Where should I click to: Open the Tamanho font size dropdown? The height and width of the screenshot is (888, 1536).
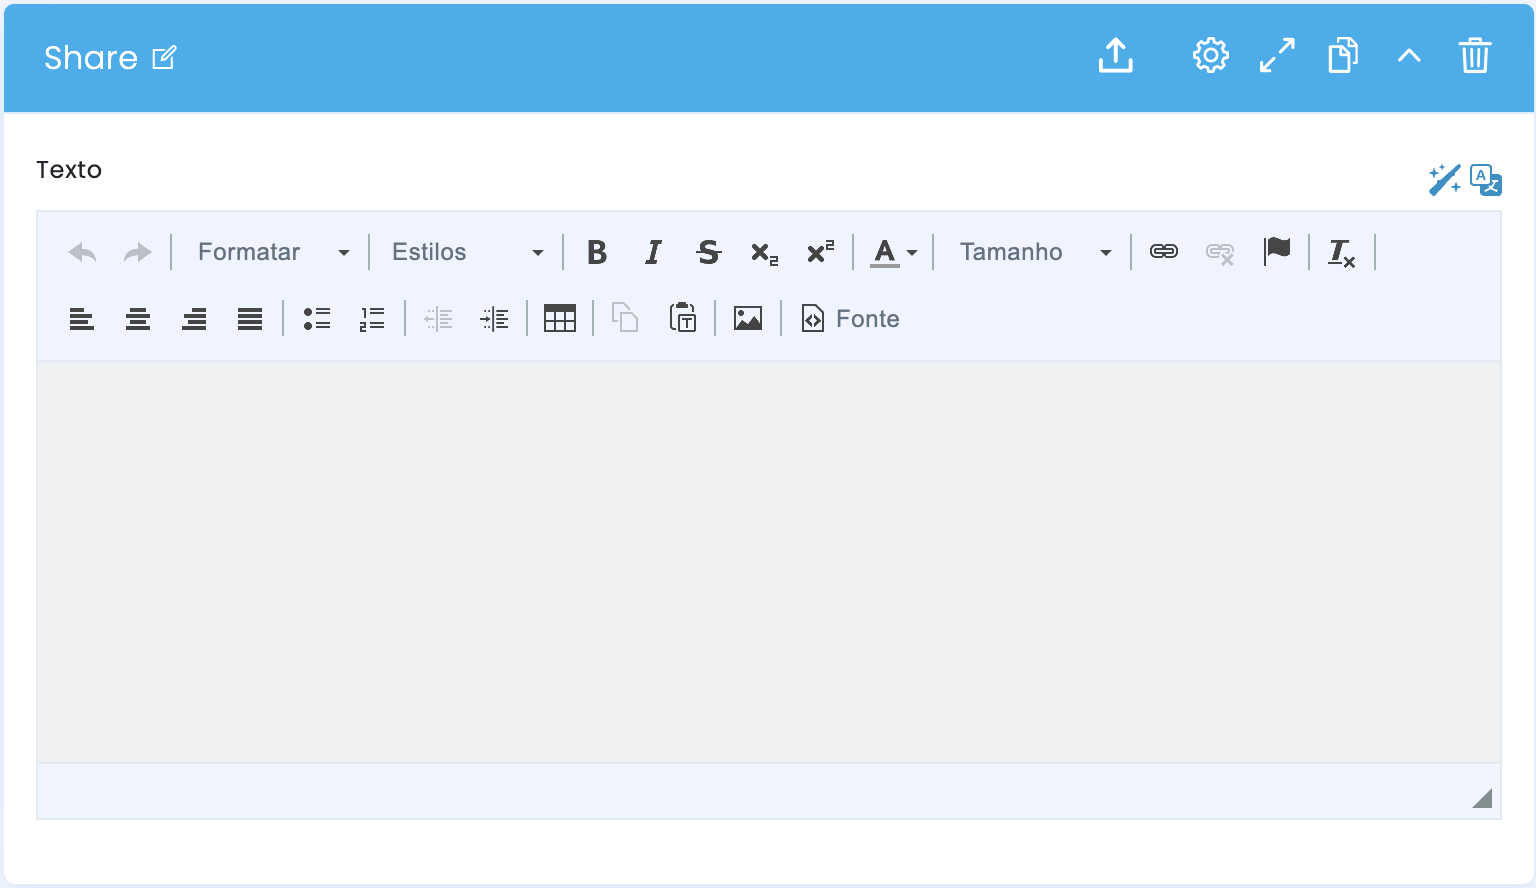pyautogui.click(x=1035, y=252)
